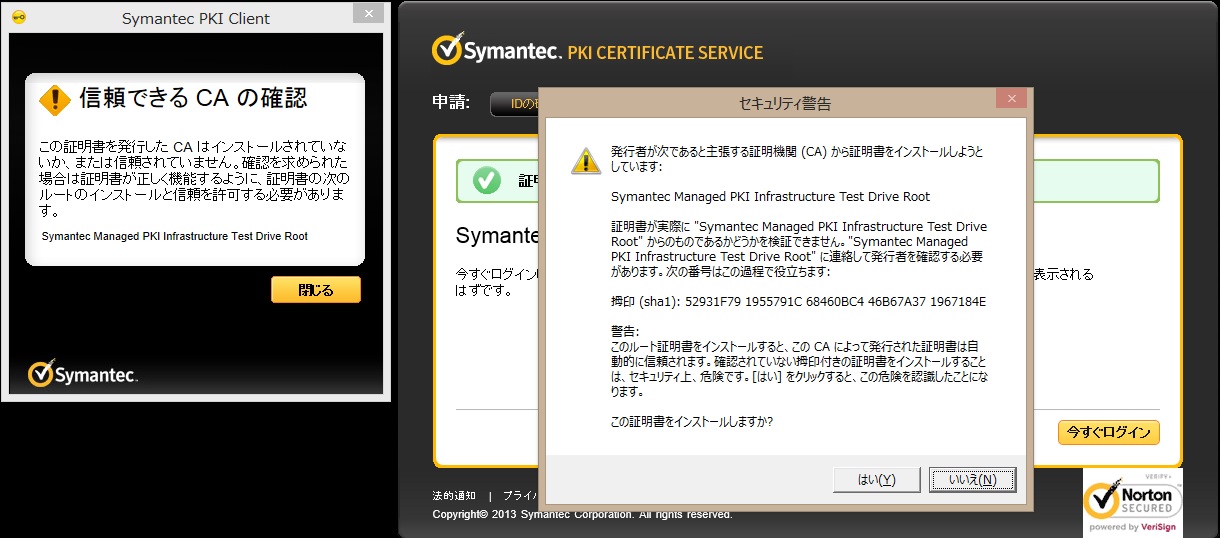The width and height of the screenshot is (1220, 538).
Task: Click the yellow triangle security warning icon
Action: 585,161
